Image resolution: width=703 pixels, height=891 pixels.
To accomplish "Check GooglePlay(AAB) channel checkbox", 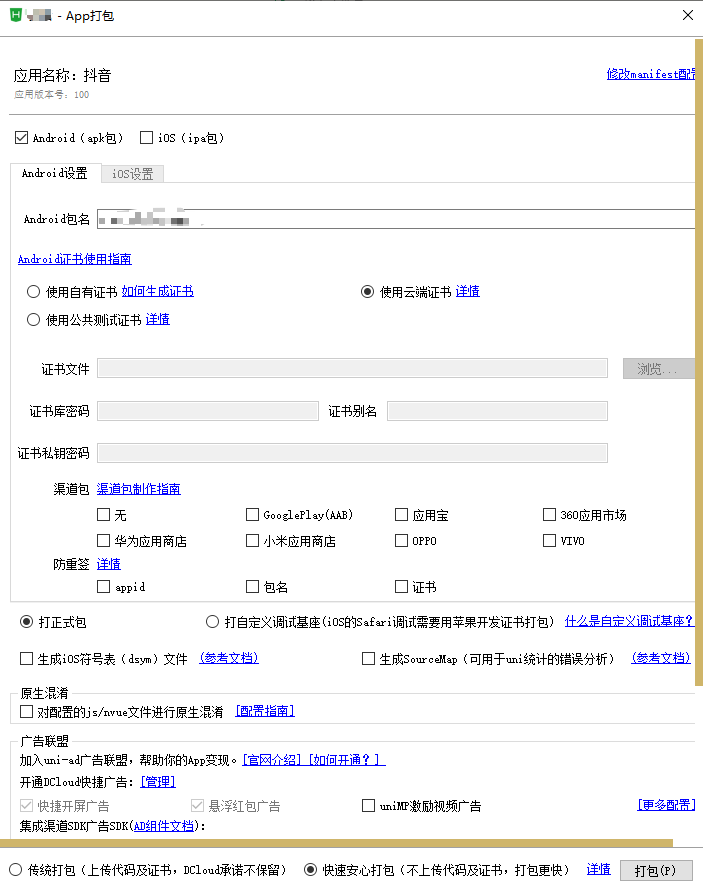I will [x=252, y=515].
